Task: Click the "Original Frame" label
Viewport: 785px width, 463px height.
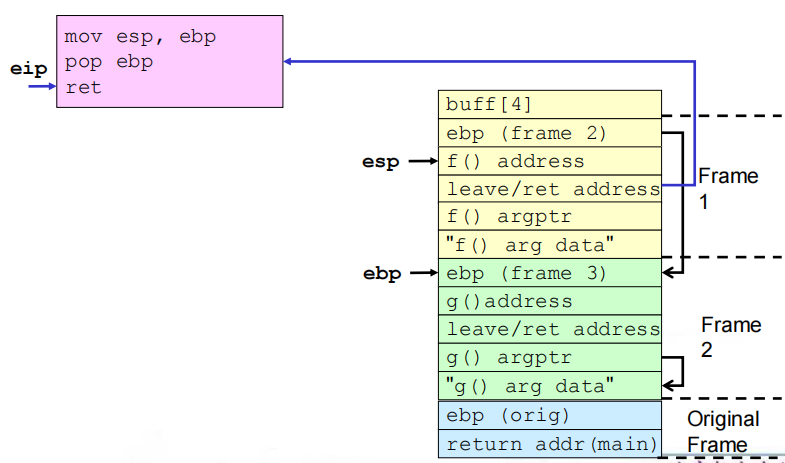Action: click(722, 432)
